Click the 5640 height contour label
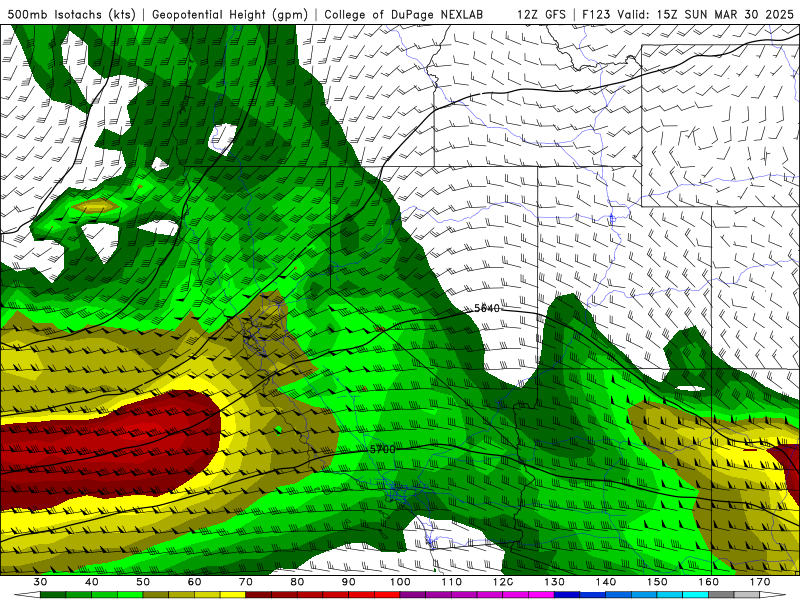This screenshot has width=800, height=600. 487,308
